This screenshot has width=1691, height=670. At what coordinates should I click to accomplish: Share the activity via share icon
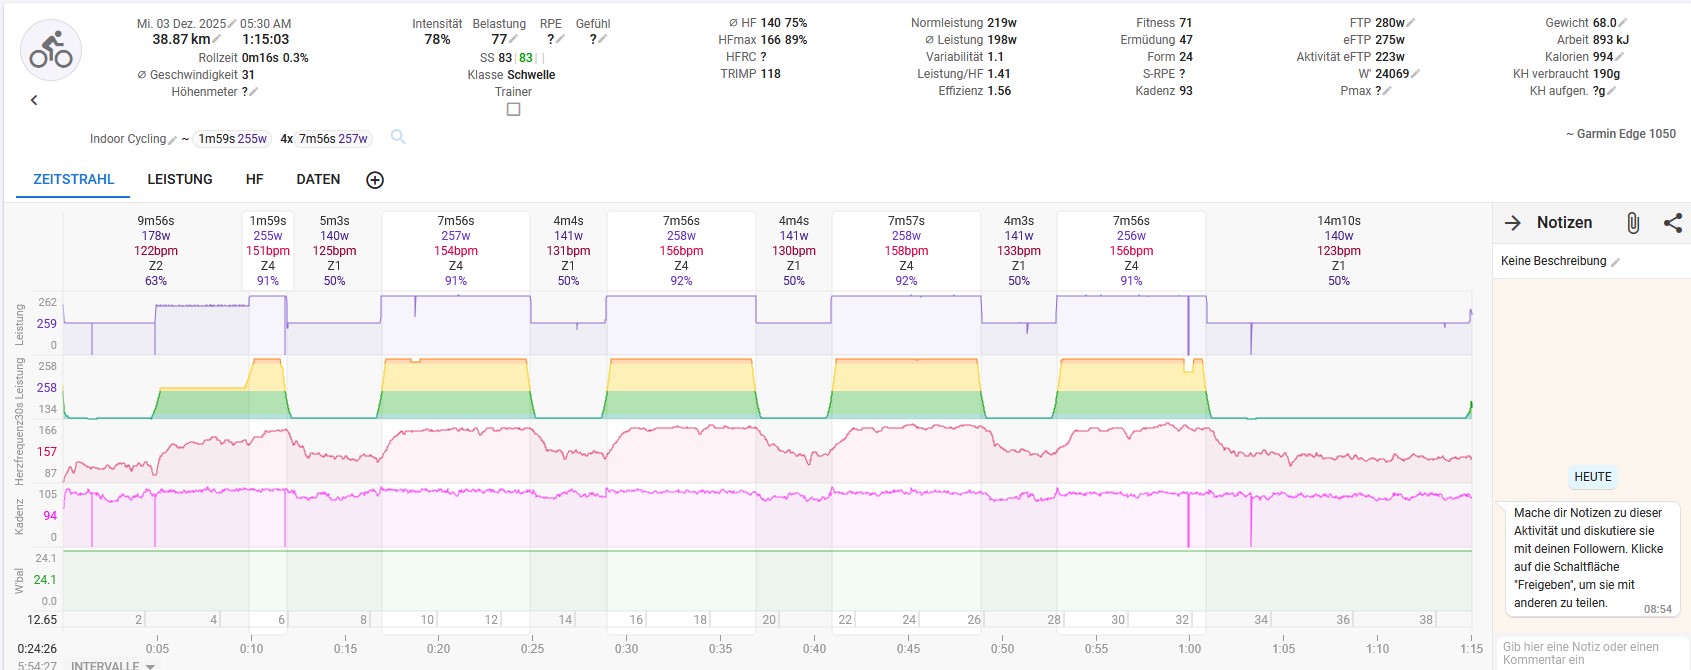point(1673,223)
